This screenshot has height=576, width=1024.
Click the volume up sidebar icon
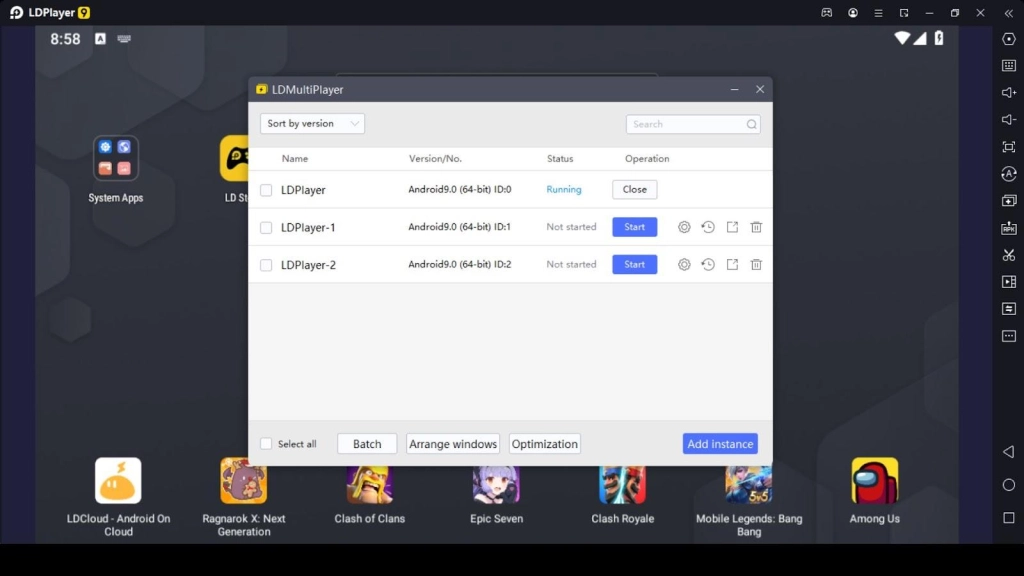point(1009,93)
